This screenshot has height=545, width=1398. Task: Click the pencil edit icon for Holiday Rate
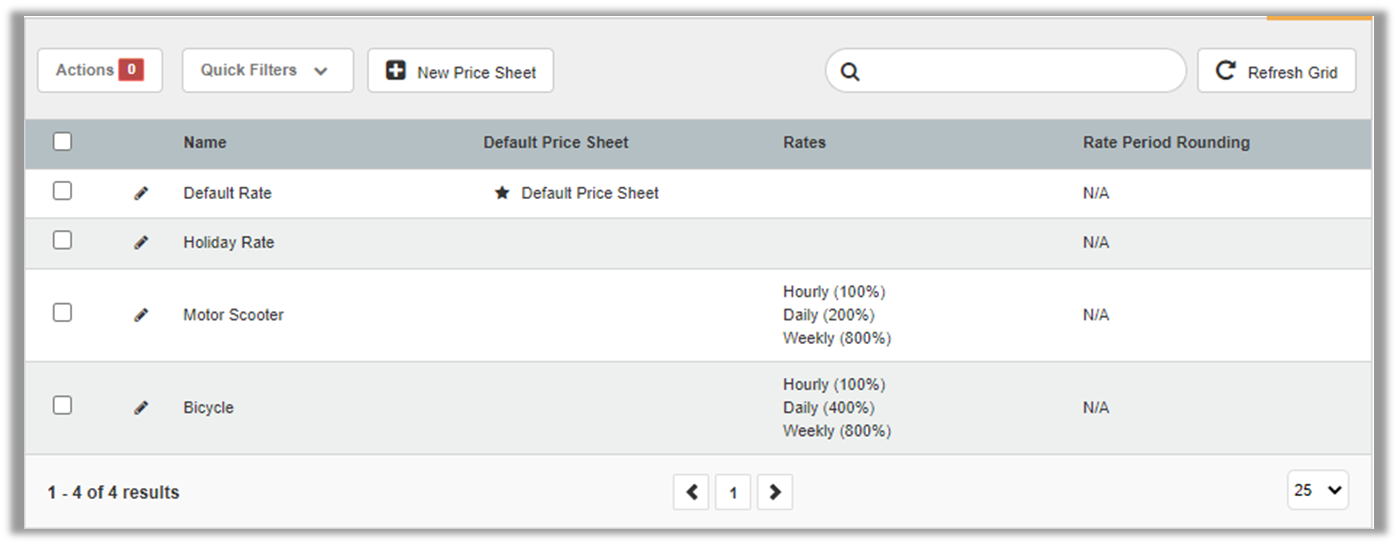point(141,243)
